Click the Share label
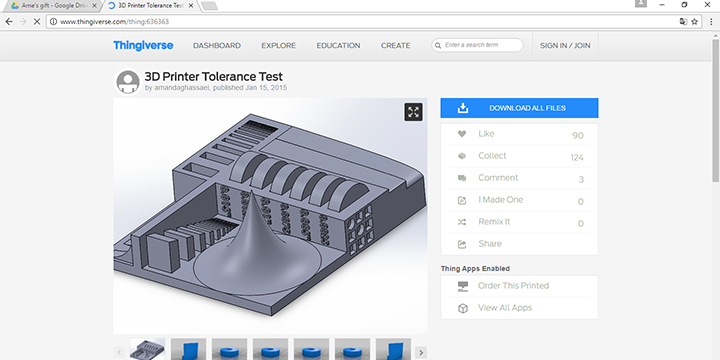Viewport: 720px width, 360px height. tap(490, 244)
